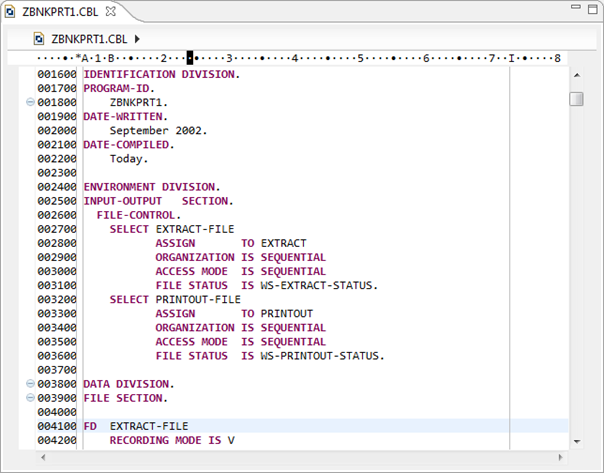Click line number 002700 in the gutter
604x473 pixels.
pos(56,229)
